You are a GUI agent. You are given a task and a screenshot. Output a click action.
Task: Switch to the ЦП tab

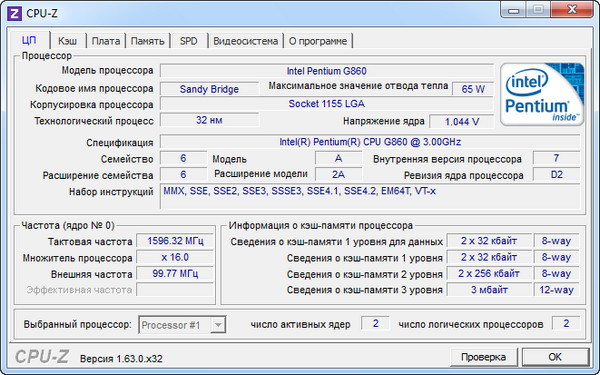[x=29, y=40]
